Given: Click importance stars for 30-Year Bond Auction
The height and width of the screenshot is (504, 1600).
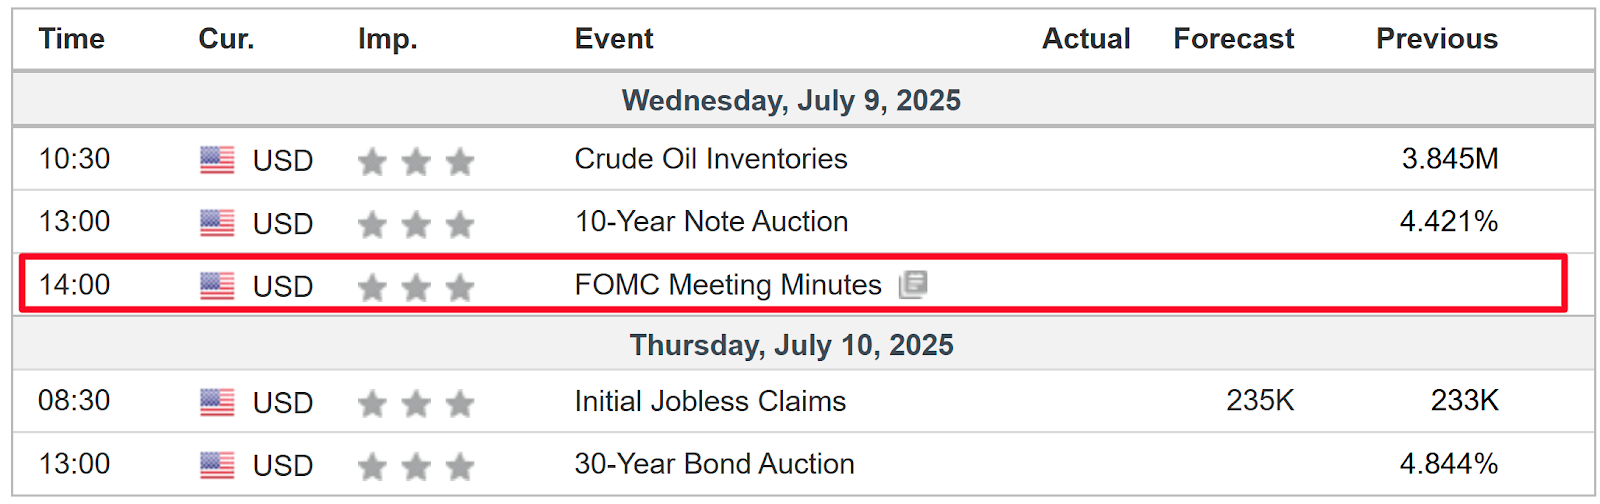Looking at the screenshot, I should tap(416, 466).
